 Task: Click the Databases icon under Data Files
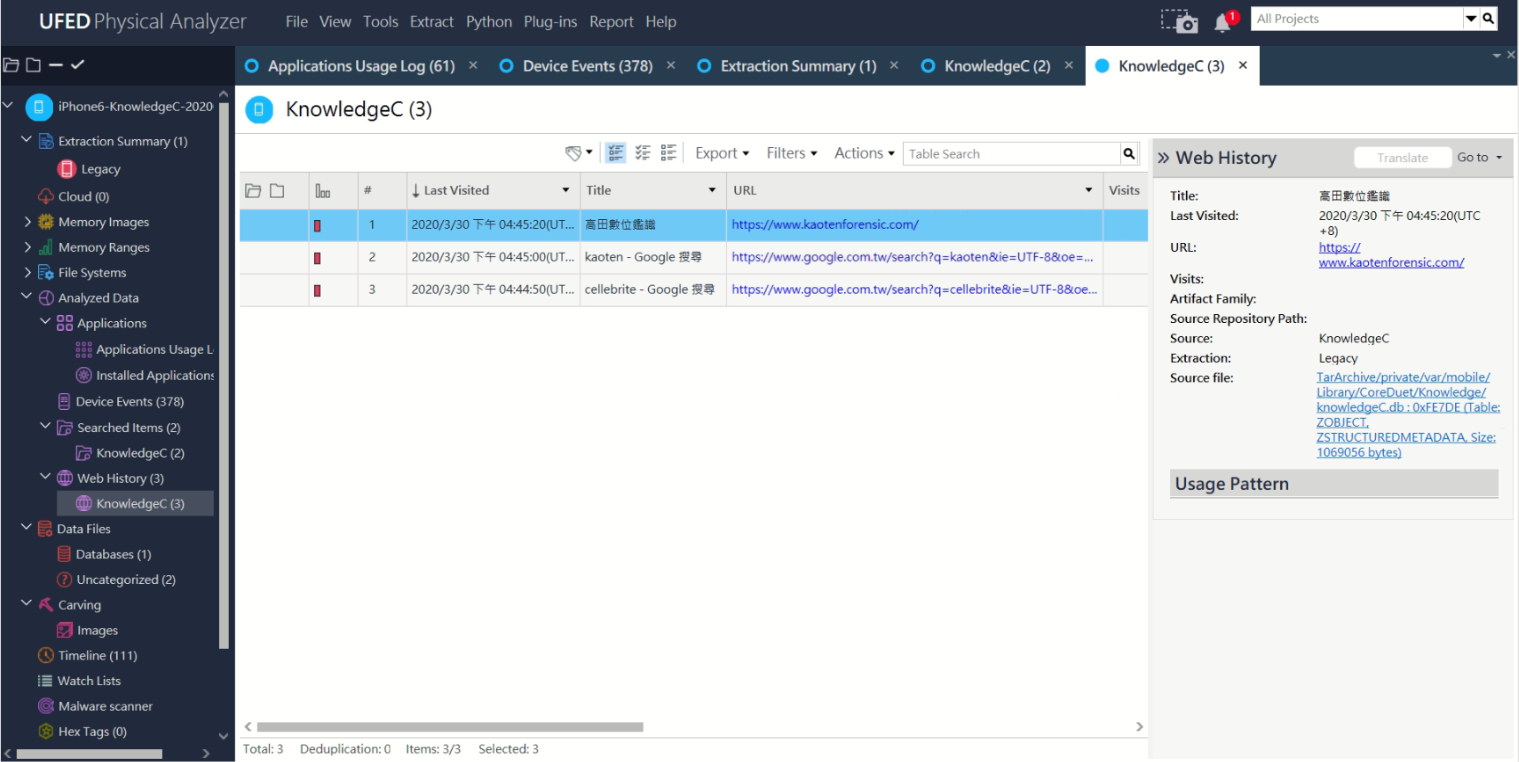click(65, 554)
